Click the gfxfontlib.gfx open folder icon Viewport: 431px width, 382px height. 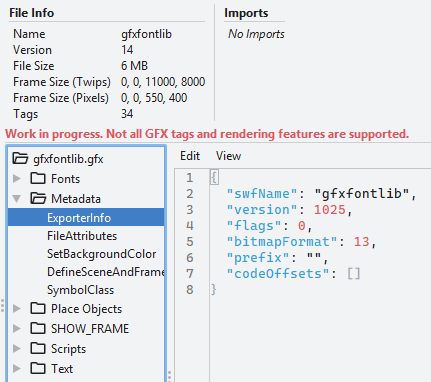[20, 159]
